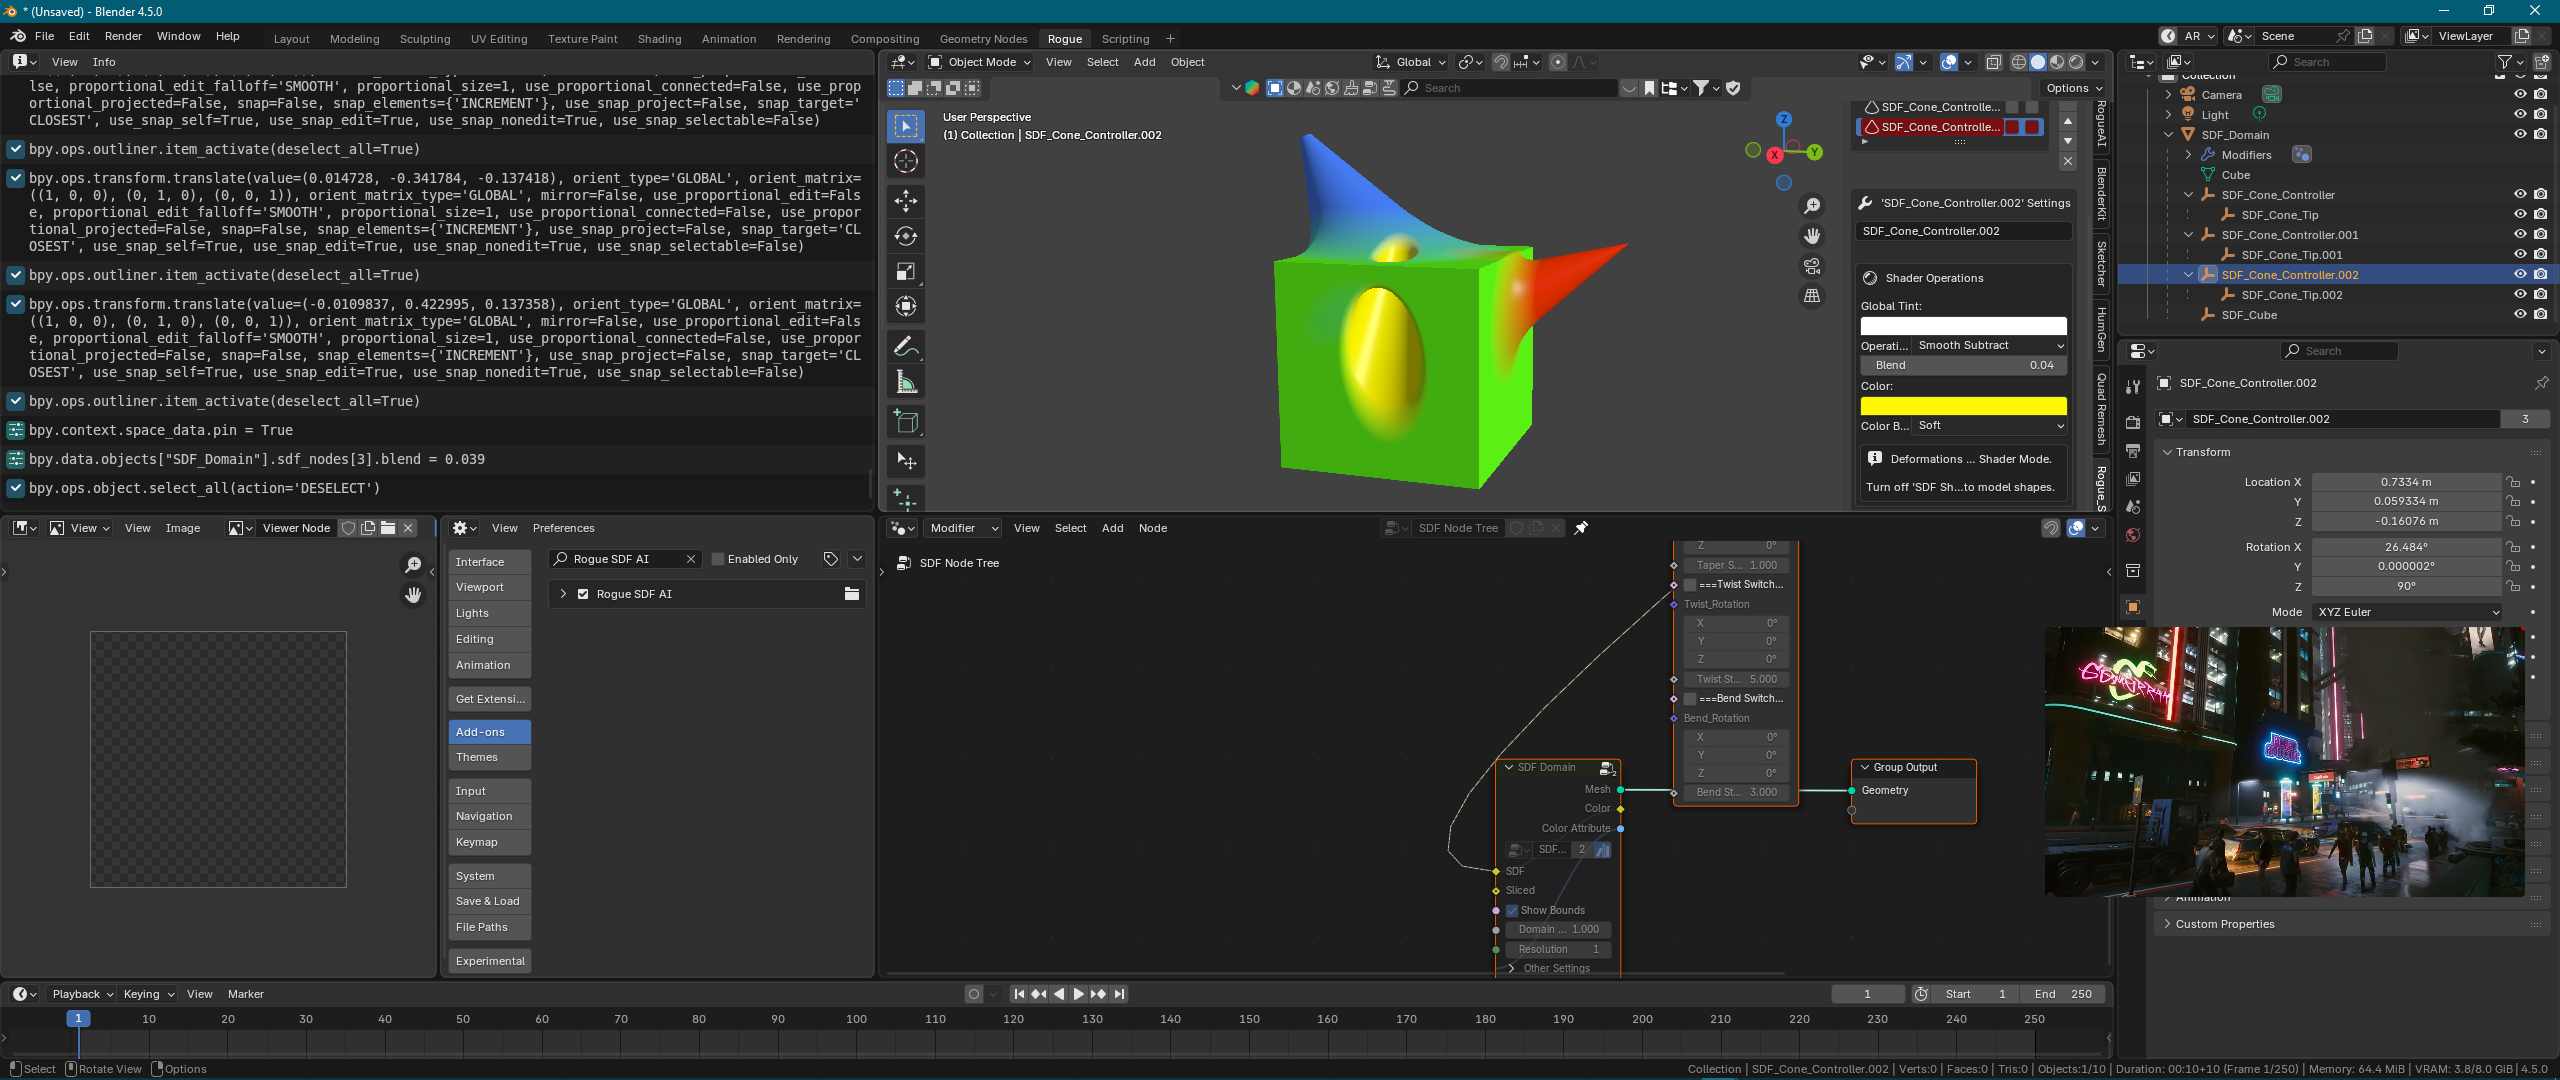
Task: Open the XYZ Euler rotation mode dropdown
Action: click(2408, 612)
